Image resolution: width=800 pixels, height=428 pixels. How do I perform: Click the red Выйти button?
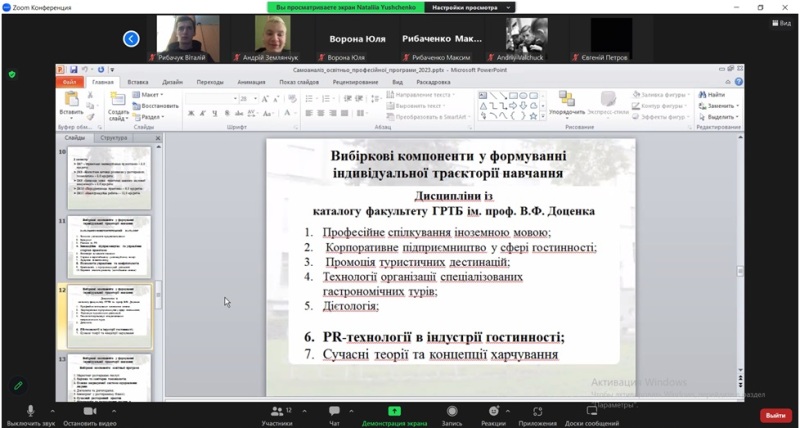coord(774,414)
